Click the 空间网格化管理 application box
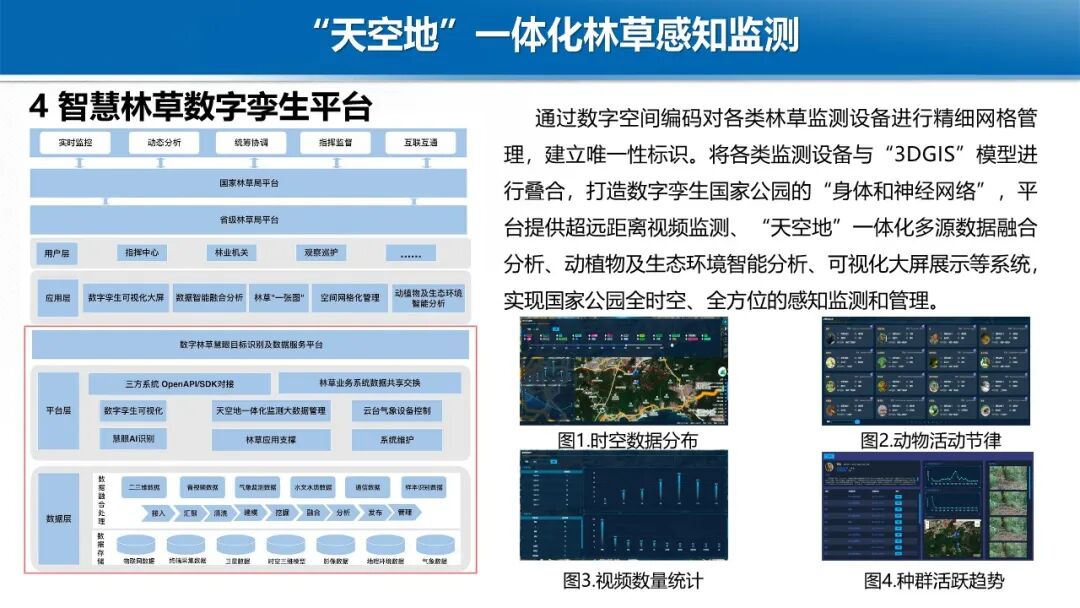The height and width of the screenshot is (608, 1080). pyautogui.click(x=350, y=298)
